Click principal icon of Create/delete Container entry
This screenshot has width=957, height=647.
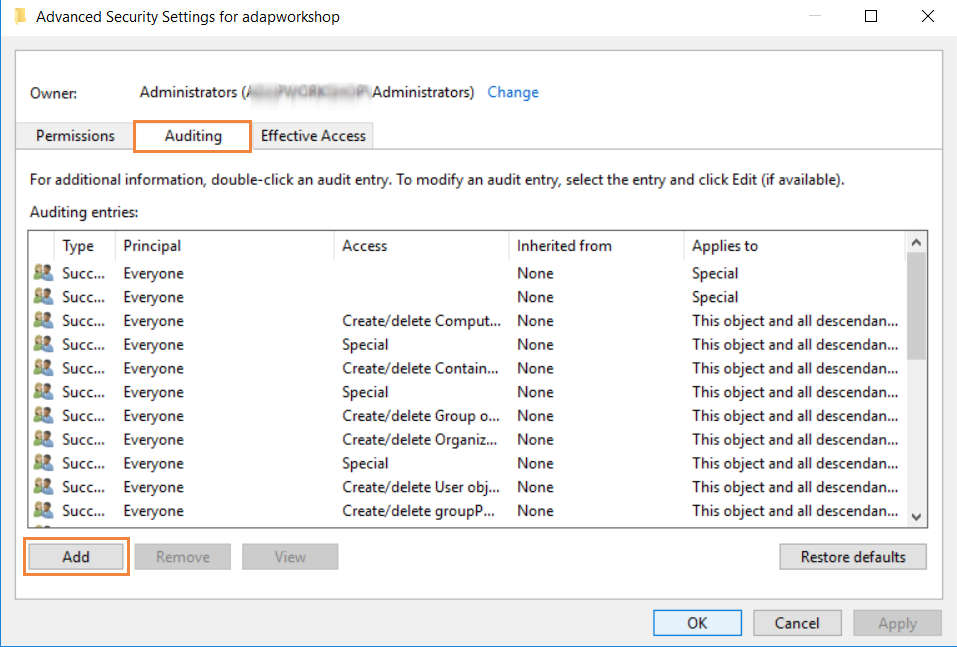tap(42, 369)
